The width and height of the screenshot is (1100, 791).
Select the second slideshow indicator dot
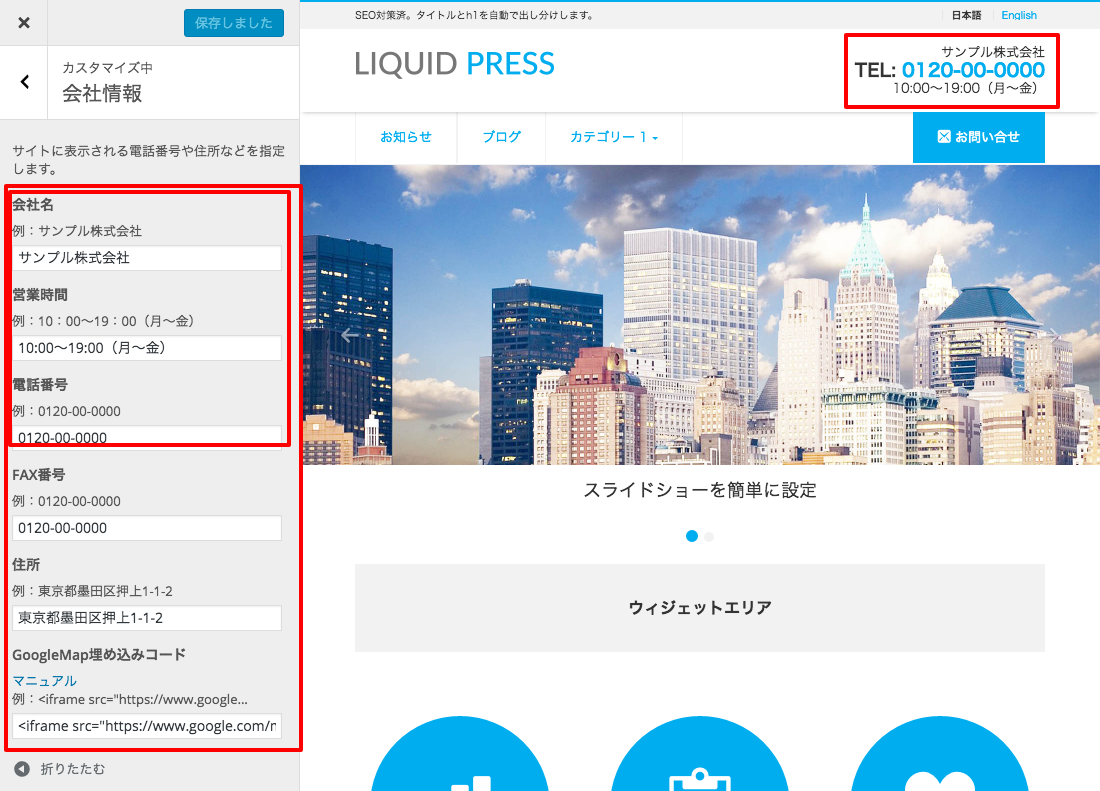click(709, 536)
